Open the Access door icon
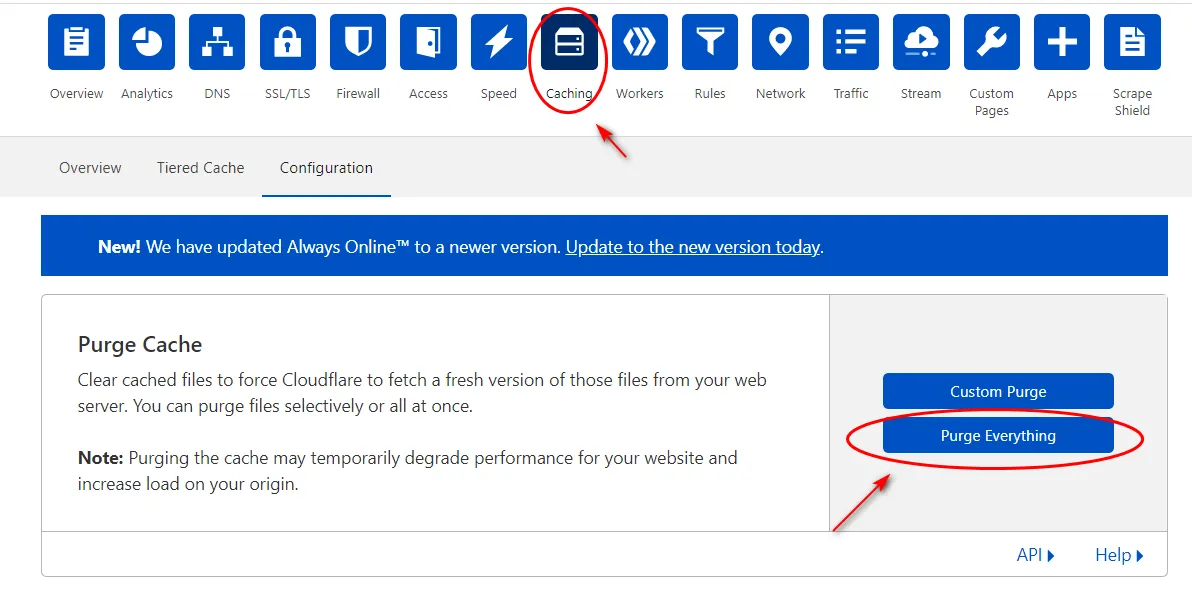1192x592 pixels. pos(428,42)
